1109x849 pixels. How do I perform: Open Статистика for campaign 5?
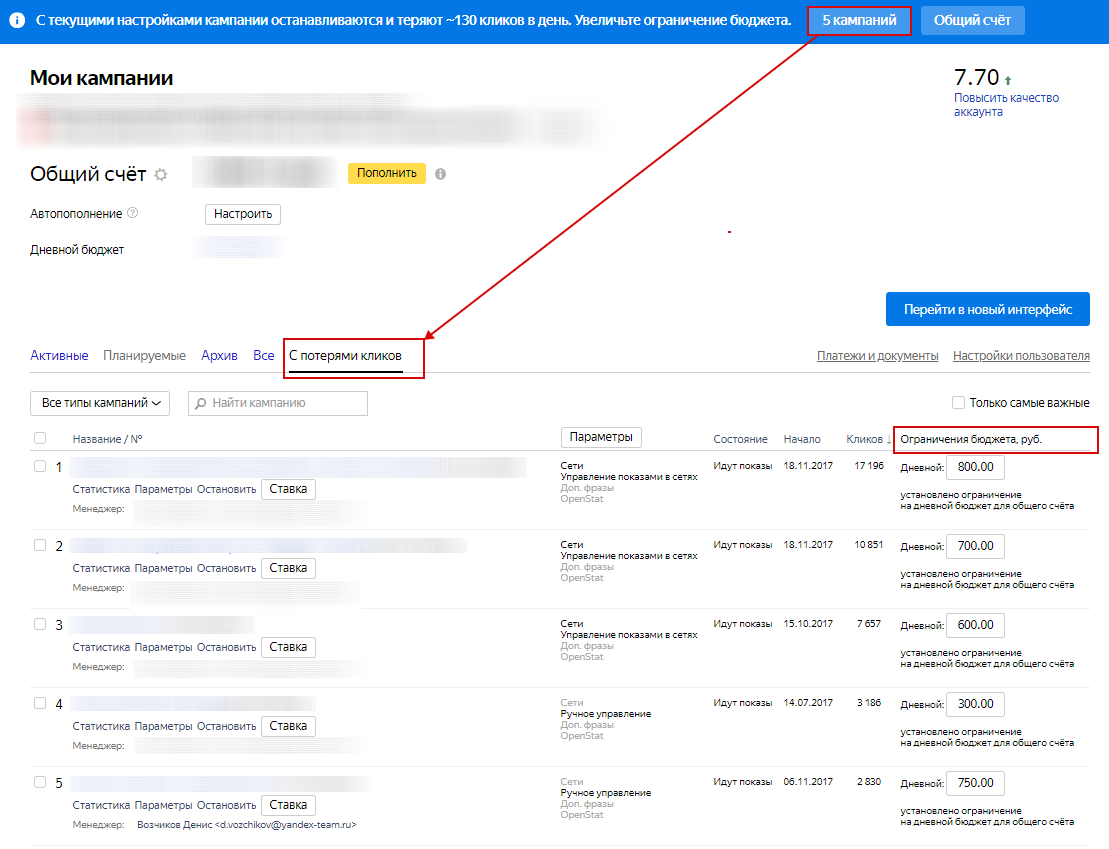101,806
